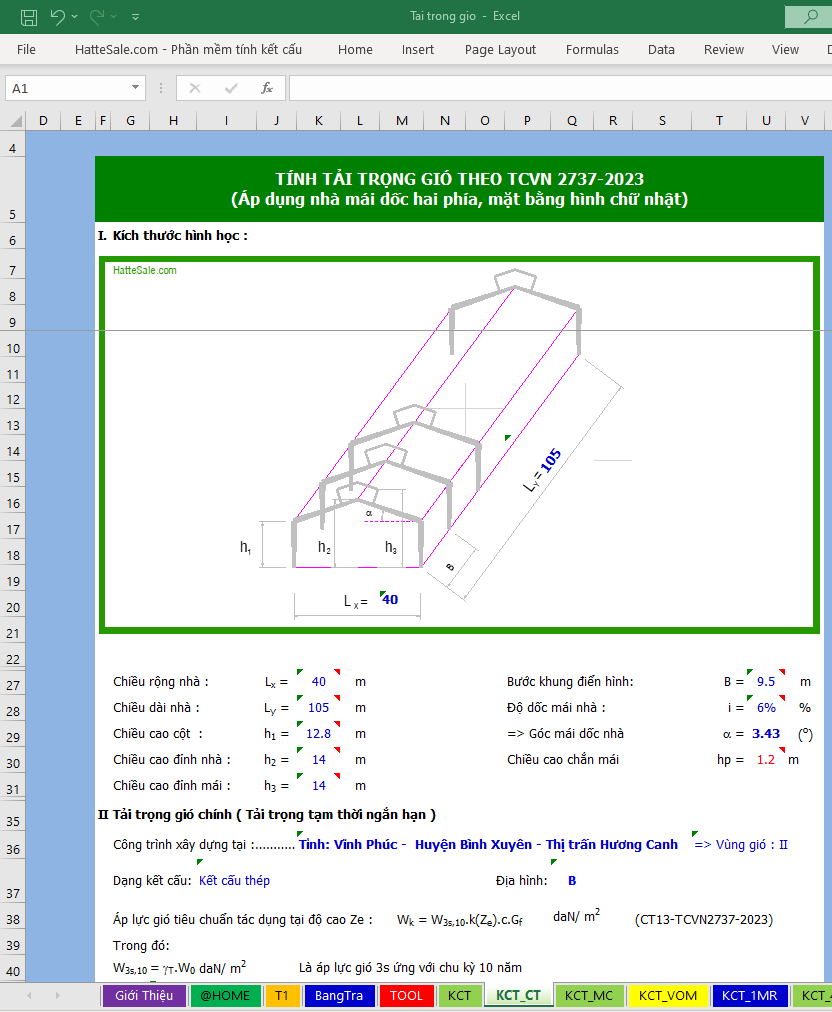832x1012 pixels.
Task: Click the roof slope cell 6%
Action: pos(766,707)
